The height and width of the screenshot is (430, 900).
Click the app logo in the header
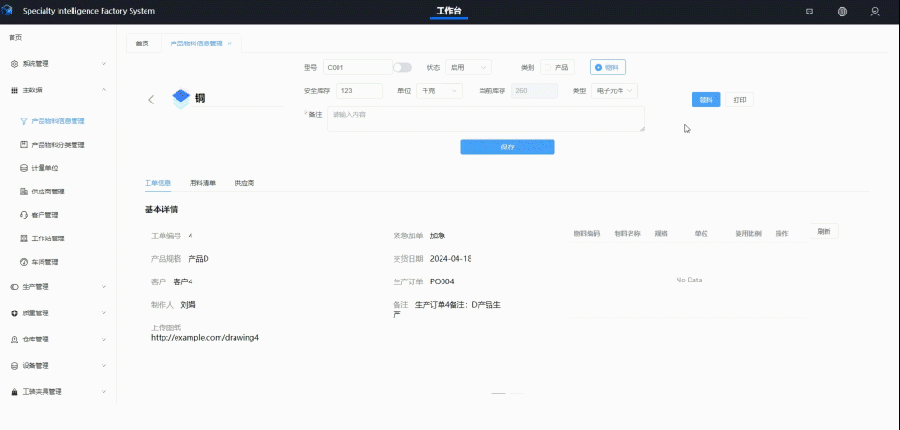(x=7, y=11)
